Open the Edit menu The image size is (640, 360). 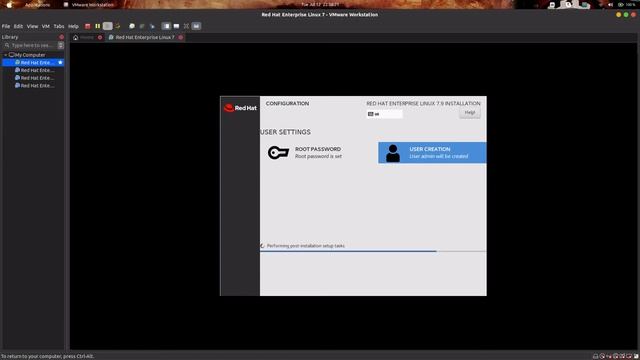[x=18, y=26]
